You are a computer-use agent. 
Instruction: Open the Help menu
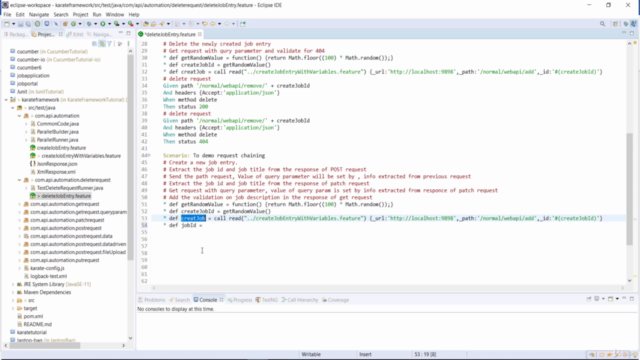tap(134, 14)
